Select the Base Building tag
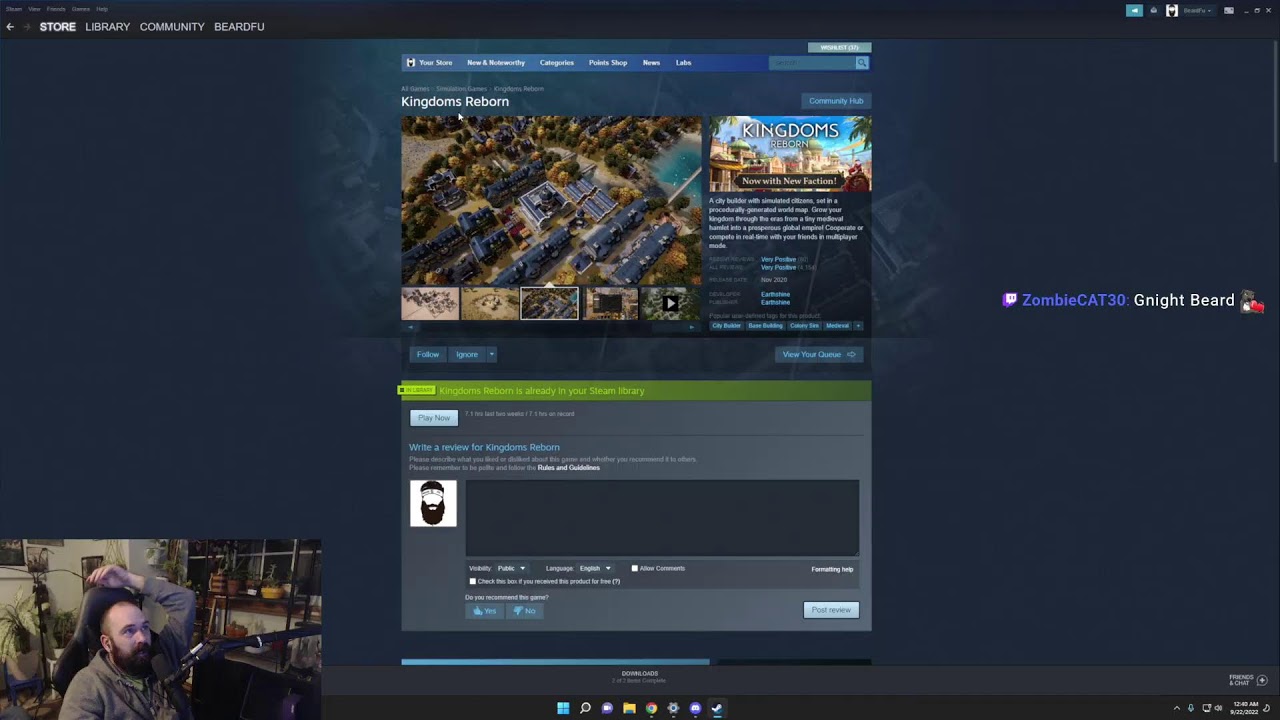This screenshot has height=720, width=1280. 765,325
